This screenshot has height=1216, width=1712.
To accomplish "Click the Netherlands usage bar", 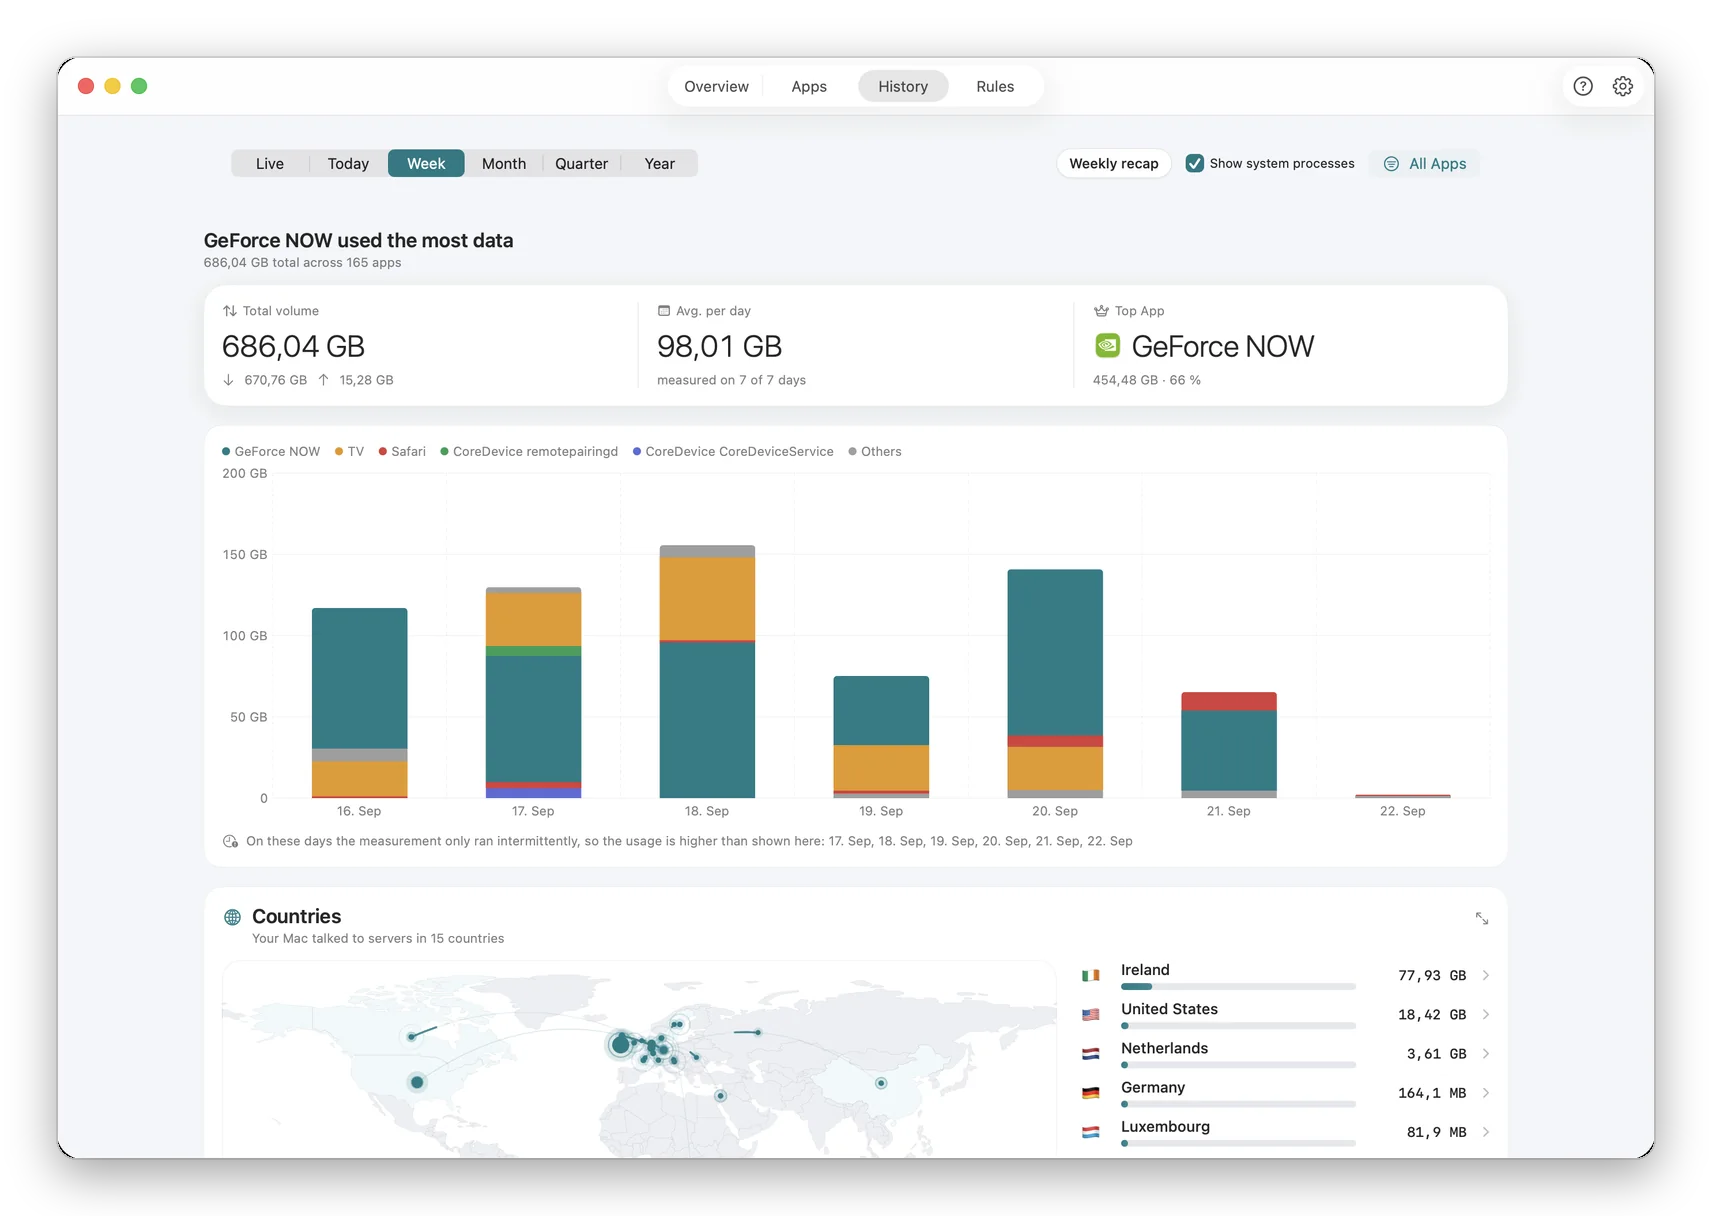I will 1238,1065.
